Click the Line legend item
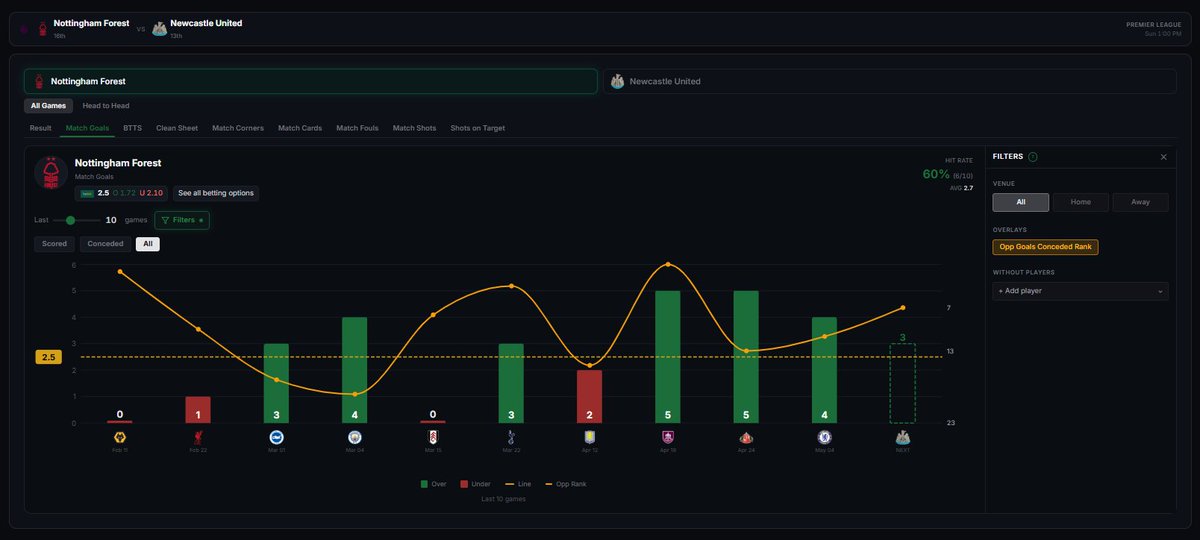 coord(518,484)
